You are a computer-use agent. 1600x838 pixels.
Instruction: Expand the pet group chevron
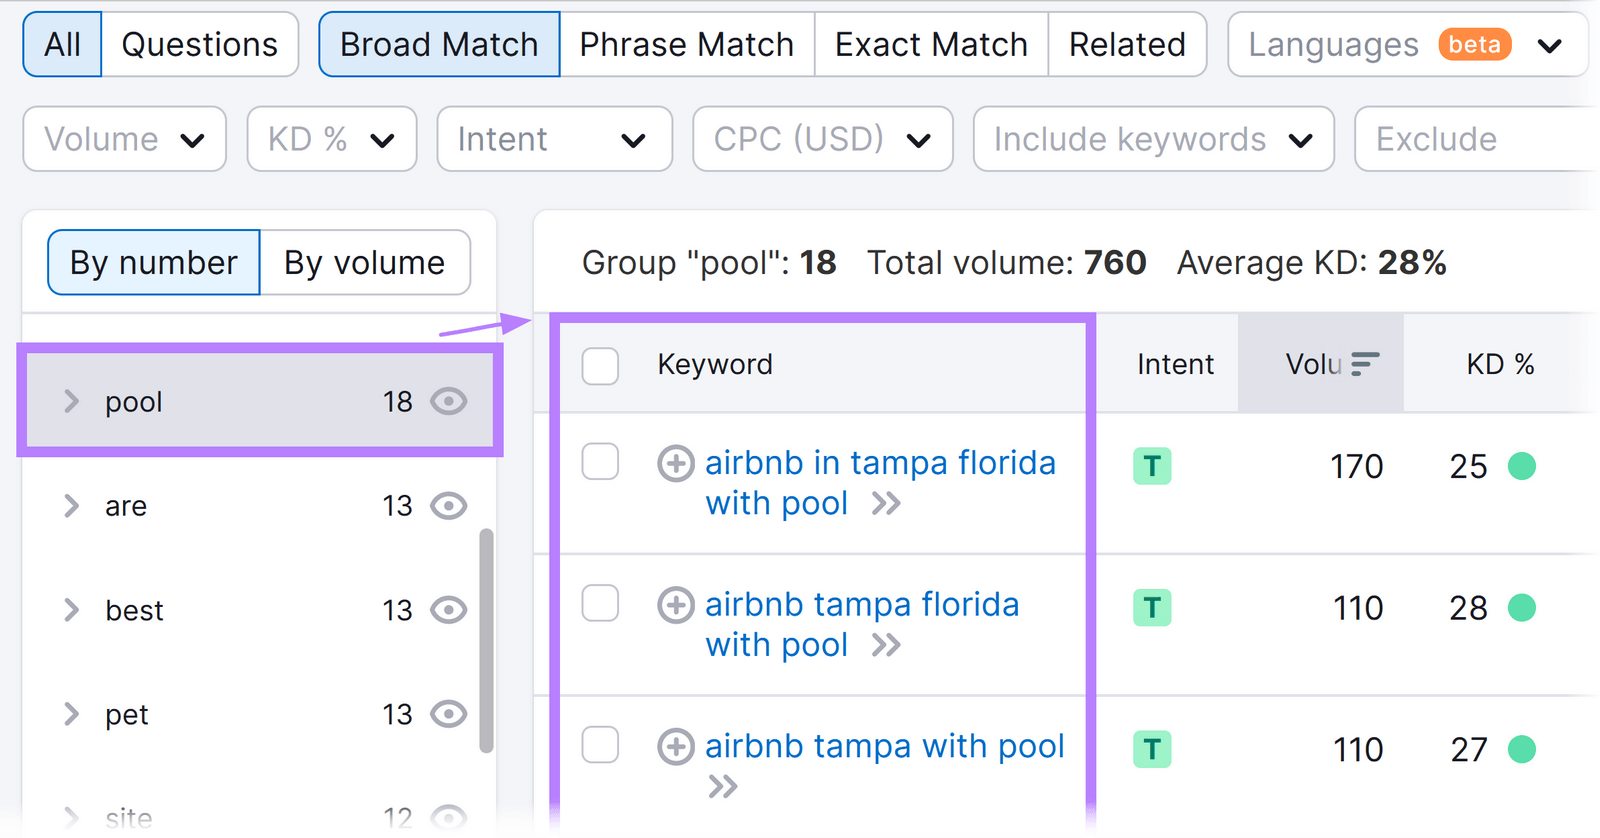click(71, 714)
